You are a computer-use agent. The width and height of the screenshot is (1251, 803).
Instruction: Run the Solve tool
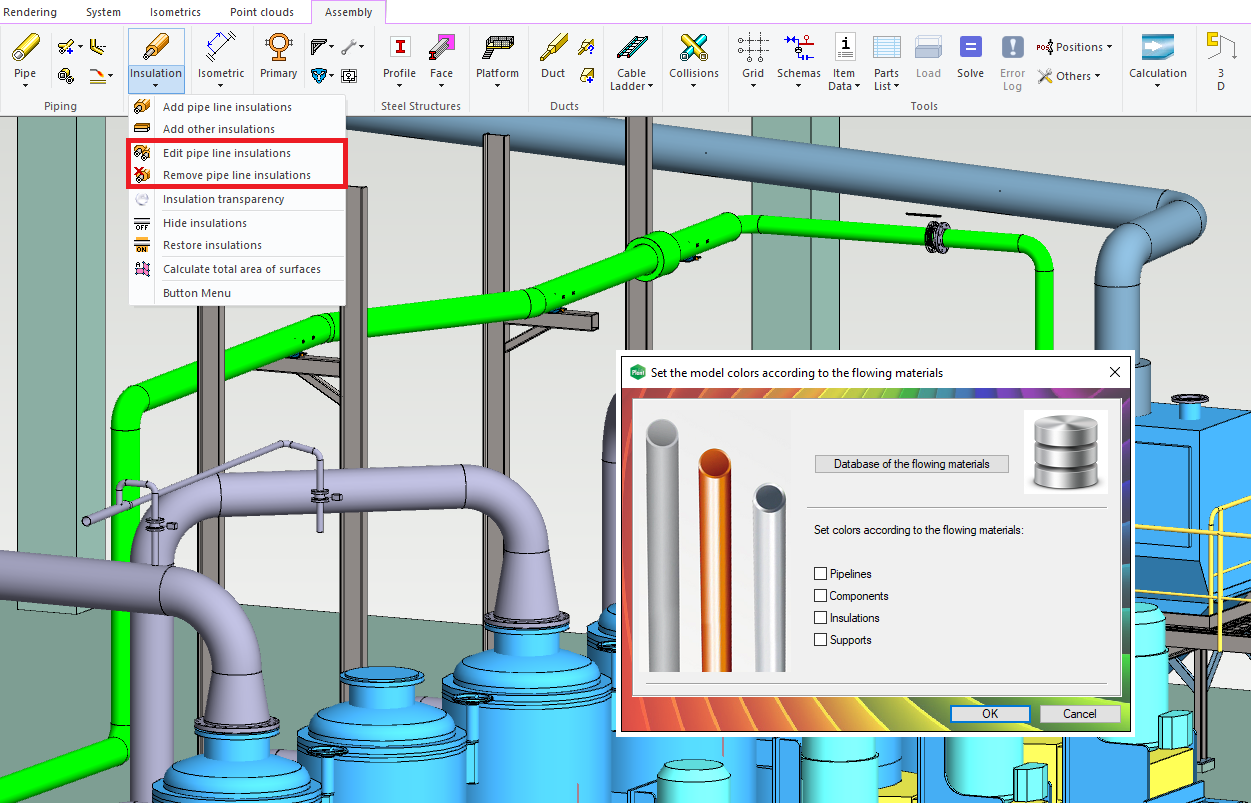click(x=970, y=48)
